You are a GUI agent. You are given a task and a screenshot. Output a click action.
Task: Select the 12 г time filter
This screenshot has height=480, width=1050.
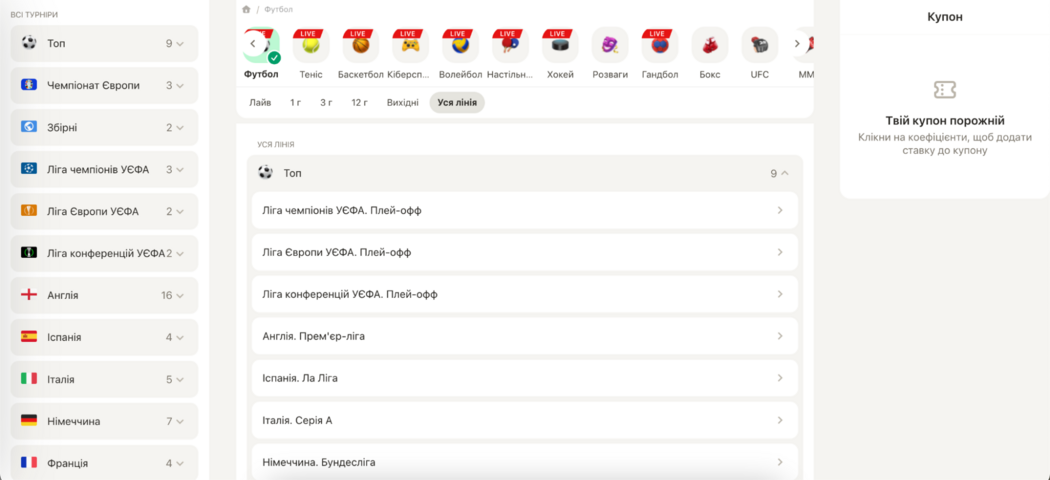tap(359, 102)
